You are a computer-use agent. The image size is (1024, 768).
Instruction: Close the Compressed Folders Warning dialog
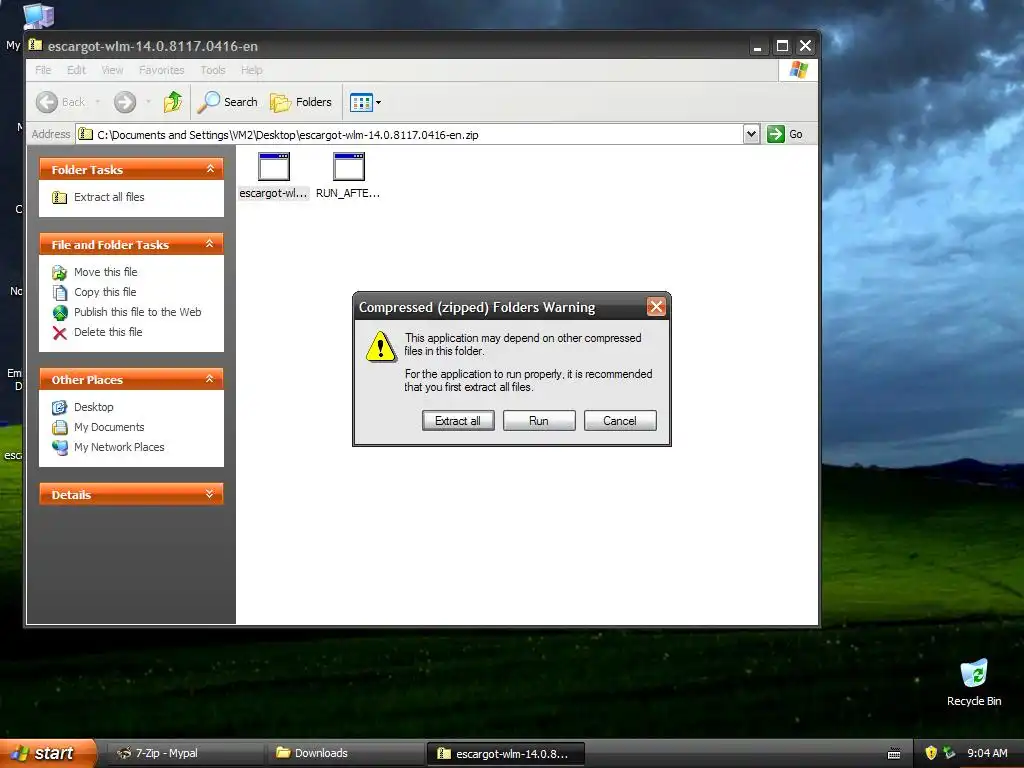pos(656,307)
